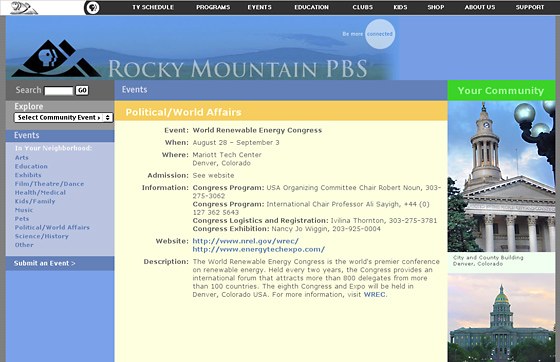Open the Programs menu item
Screen dimensions: 560x362
(x=213, y=7)
